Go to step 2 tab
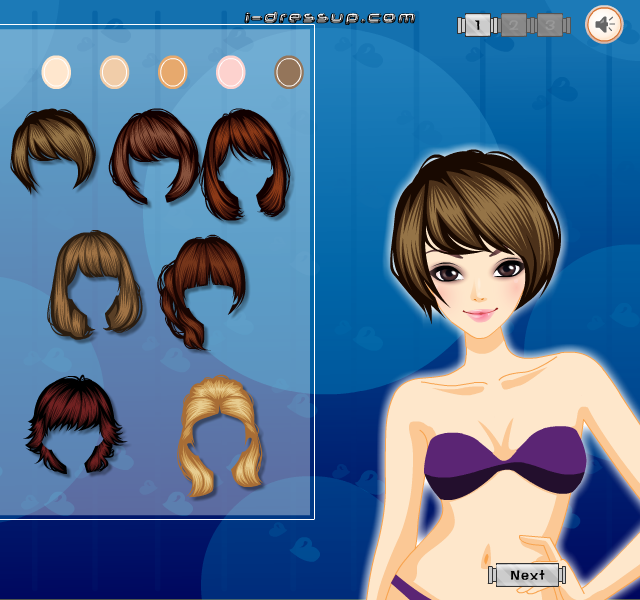Image resolution: width=640 pixels, height=600 pixels. (x=513, y=25)
